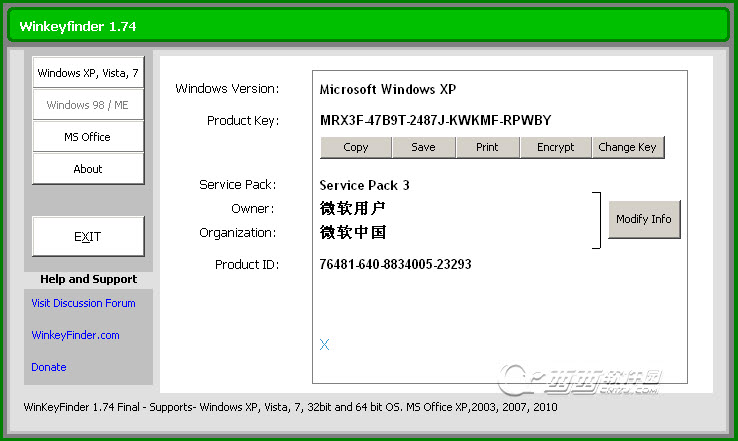Copy the product key

pos(356,147)
